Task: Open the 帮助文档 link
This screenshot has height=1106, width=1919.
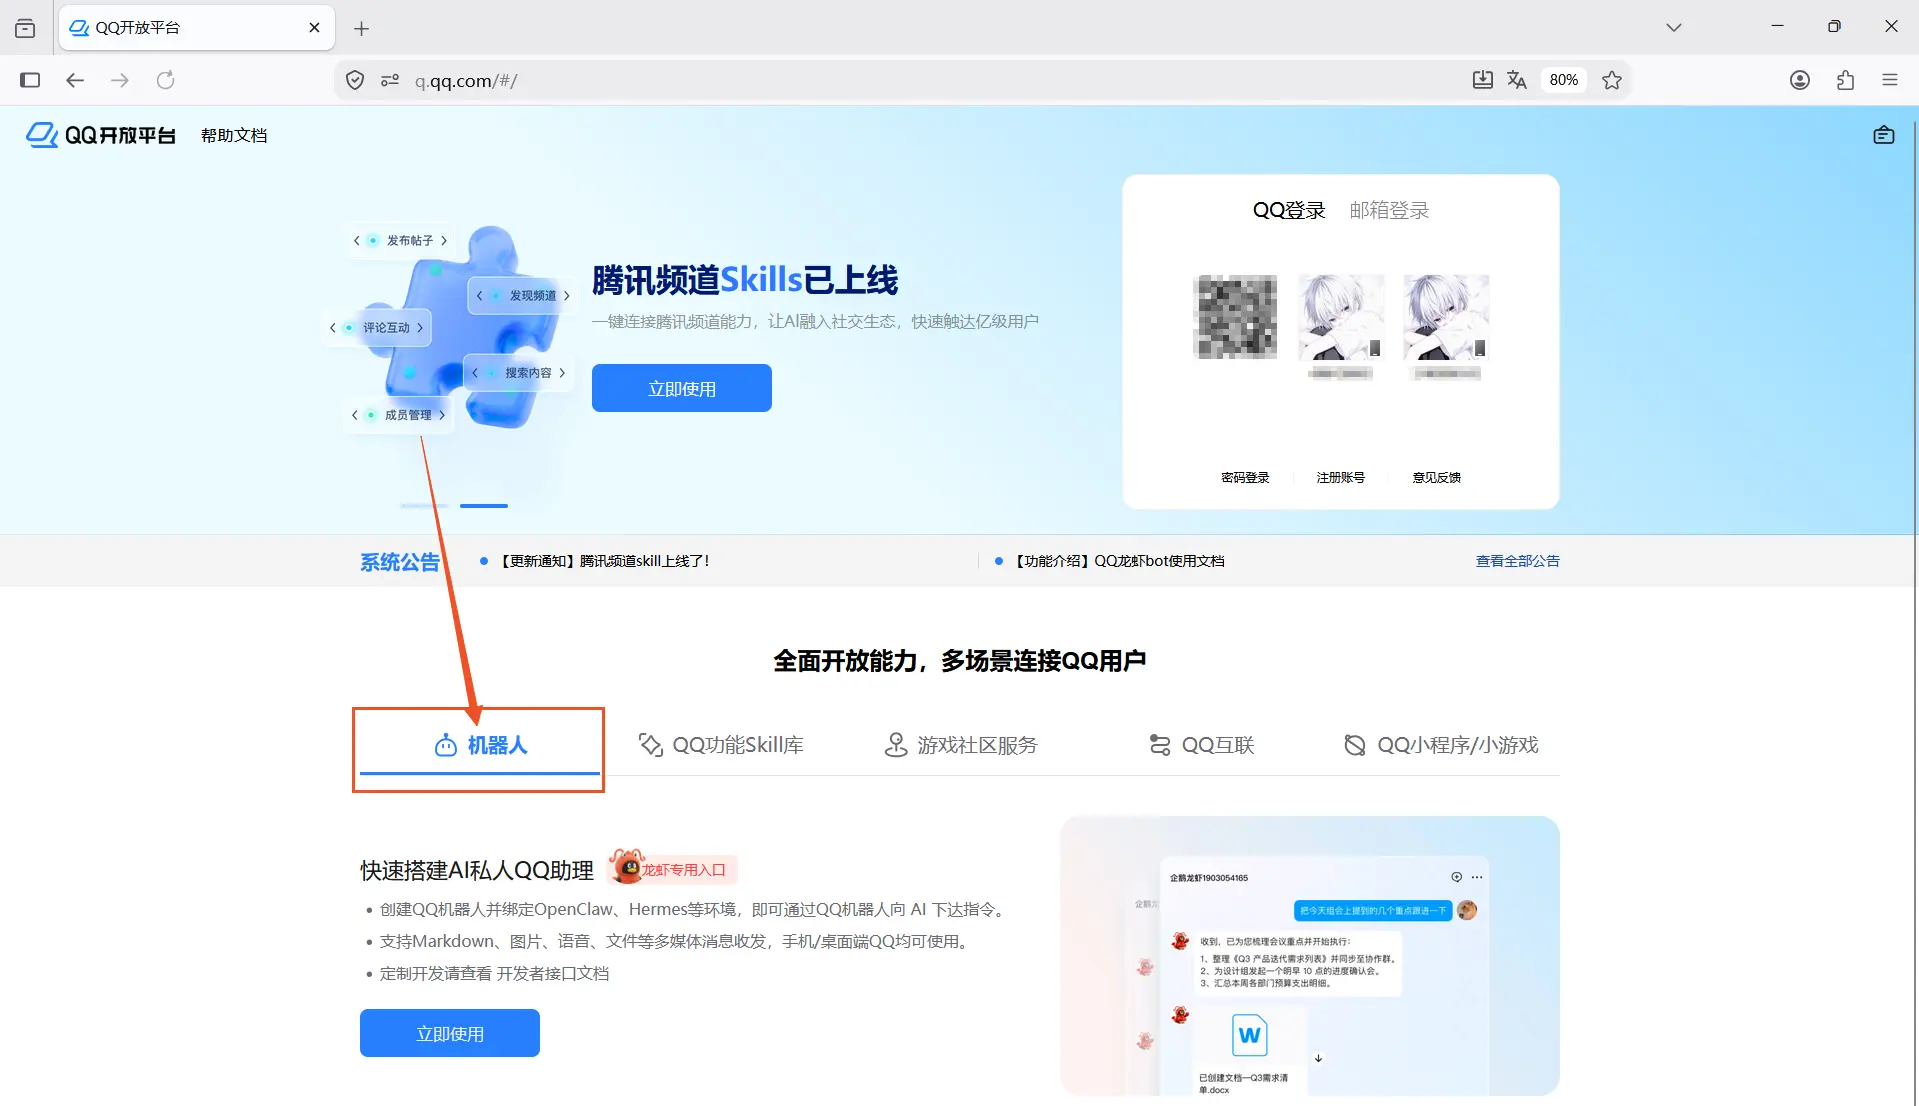Action: (234, 135)
